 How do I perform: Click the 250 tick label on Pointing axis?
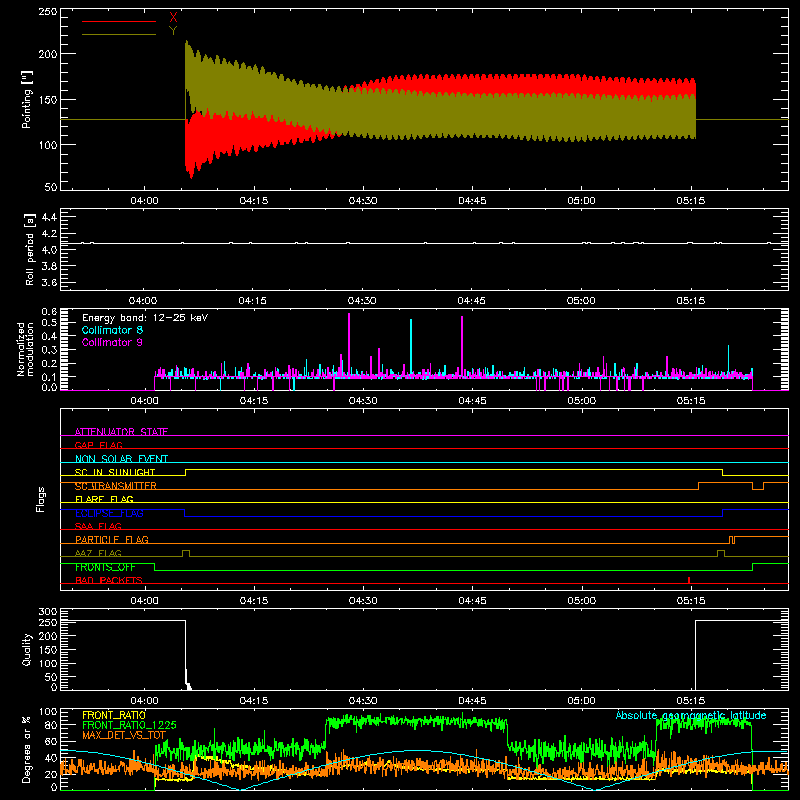tap(47, 12)
